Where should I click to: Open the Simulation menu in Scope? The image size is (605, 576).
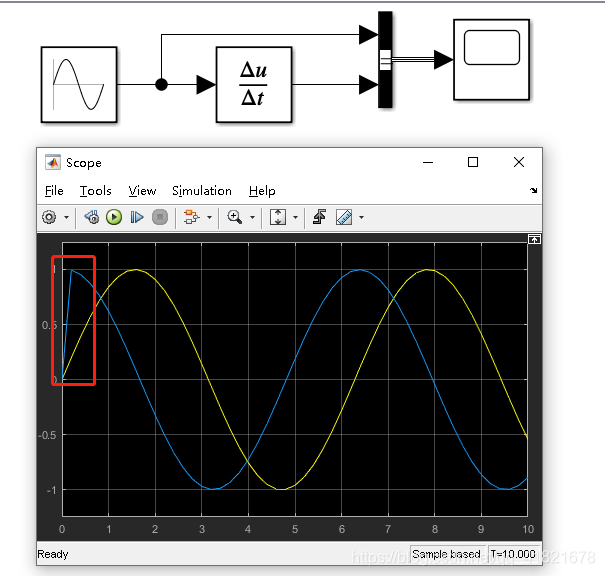point(201,191)
